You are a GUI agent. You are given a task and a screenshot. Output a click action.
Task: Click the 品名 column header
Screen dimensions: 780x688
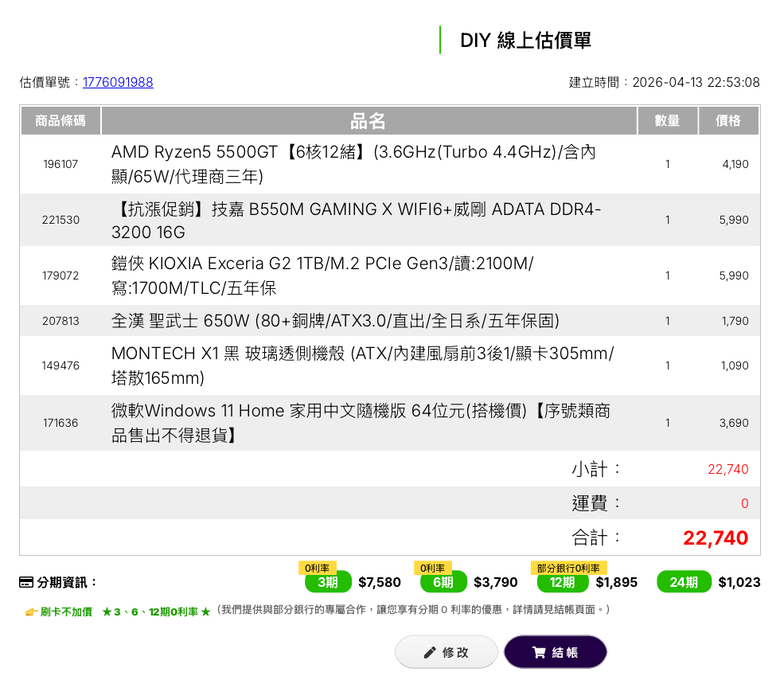(x=369, y=120)
